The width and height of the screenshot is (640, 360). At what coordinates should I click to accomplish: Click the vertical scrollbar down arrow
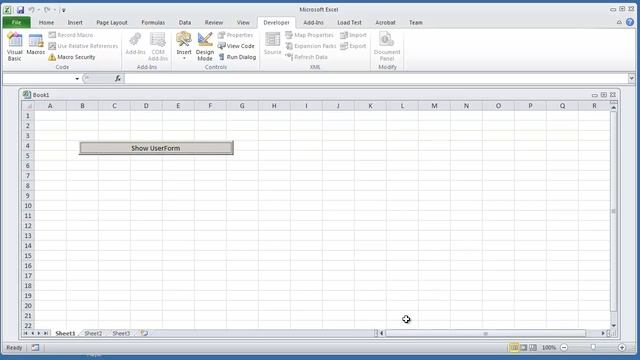[613, 325]
